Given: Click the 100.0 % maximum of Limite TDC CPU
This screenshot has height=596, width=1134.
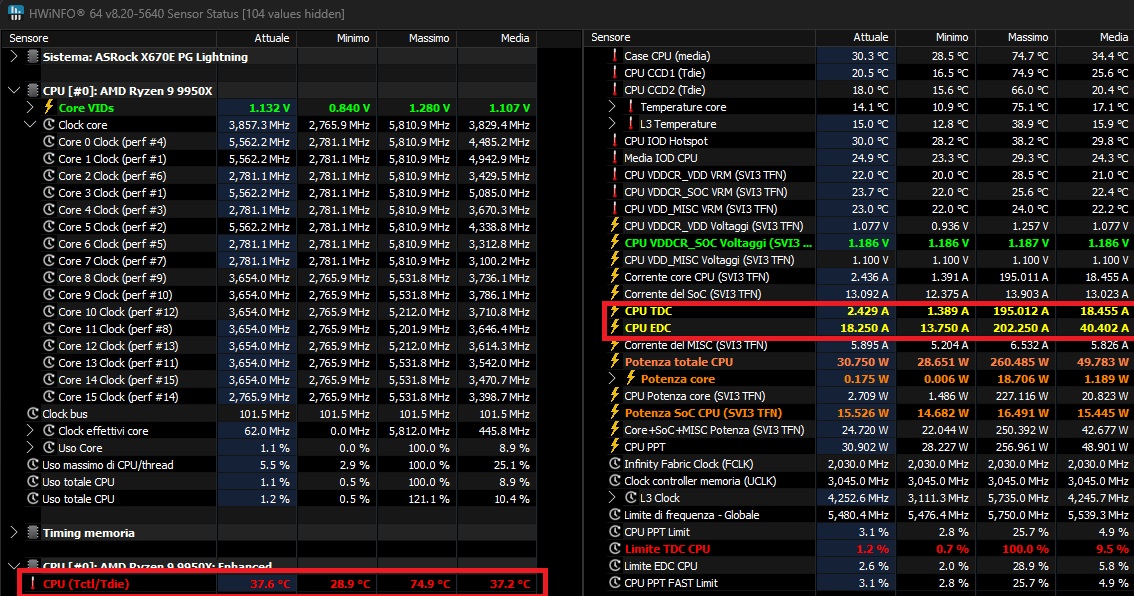Looking at the screenshot, I should [x=1025, y=549].
